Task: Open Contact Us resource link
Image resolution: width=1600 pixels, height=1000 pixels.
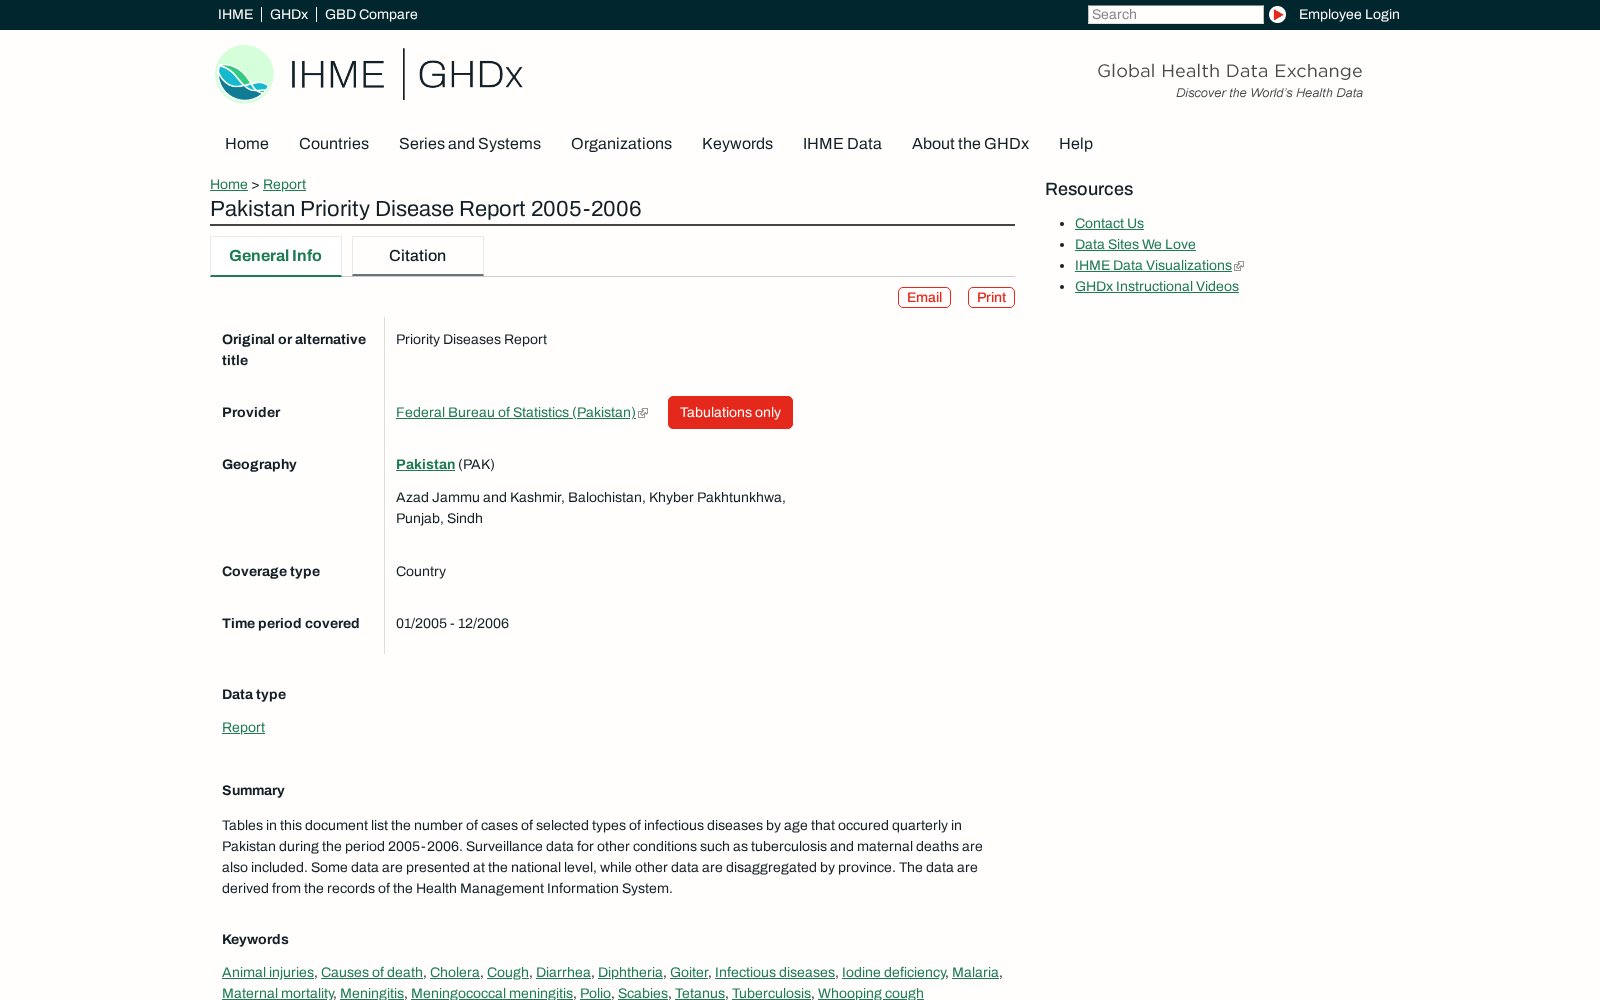Action: click(1109, 223)
